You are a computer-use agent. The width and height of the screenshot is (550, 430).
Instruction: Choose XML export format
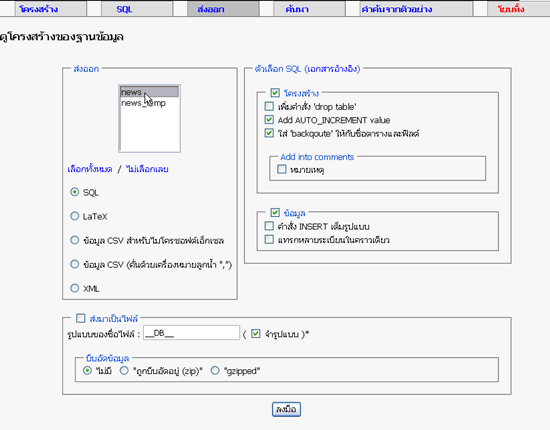(74, 288)
